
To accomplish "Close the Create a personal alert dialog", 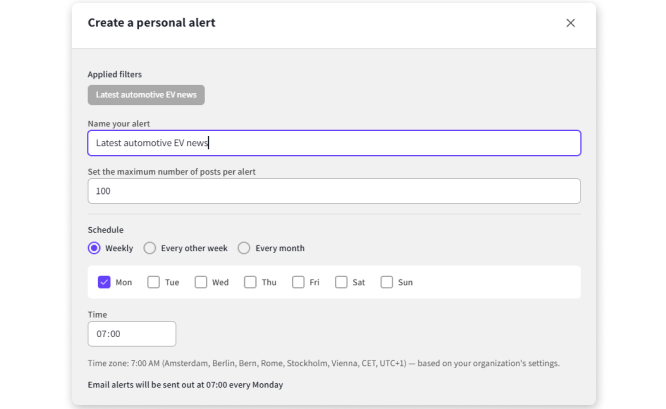I will [570, 23].
